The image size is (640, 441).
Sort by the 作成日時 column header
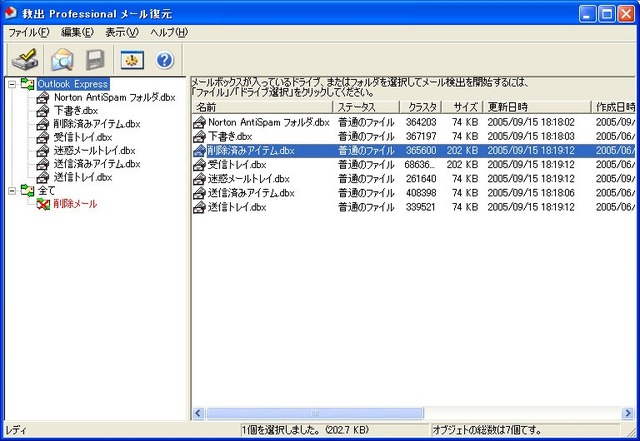[x=613, y=107]
